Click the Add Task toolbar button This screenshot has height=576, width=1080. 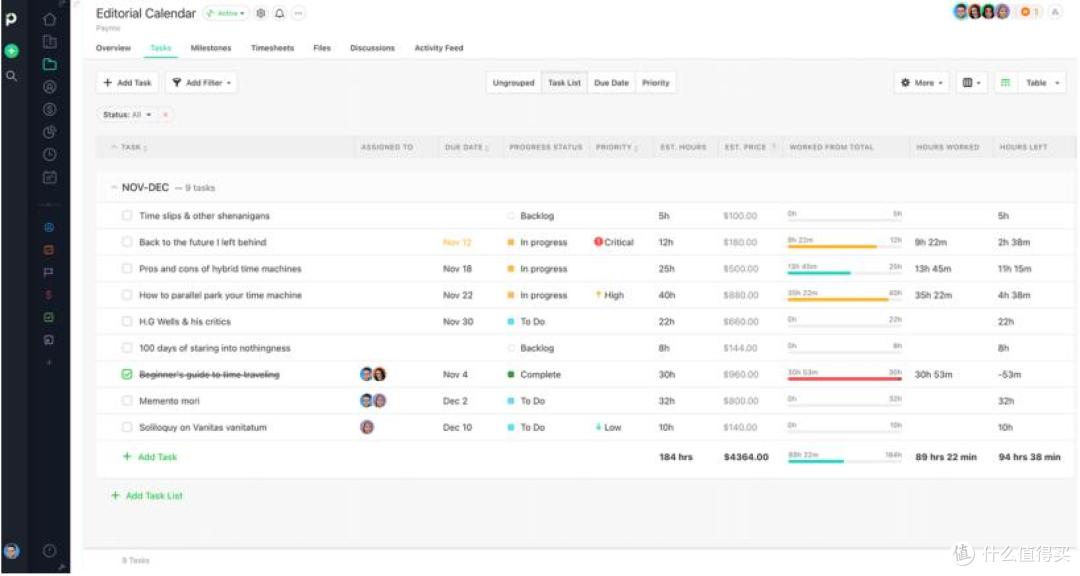(127, 83)
